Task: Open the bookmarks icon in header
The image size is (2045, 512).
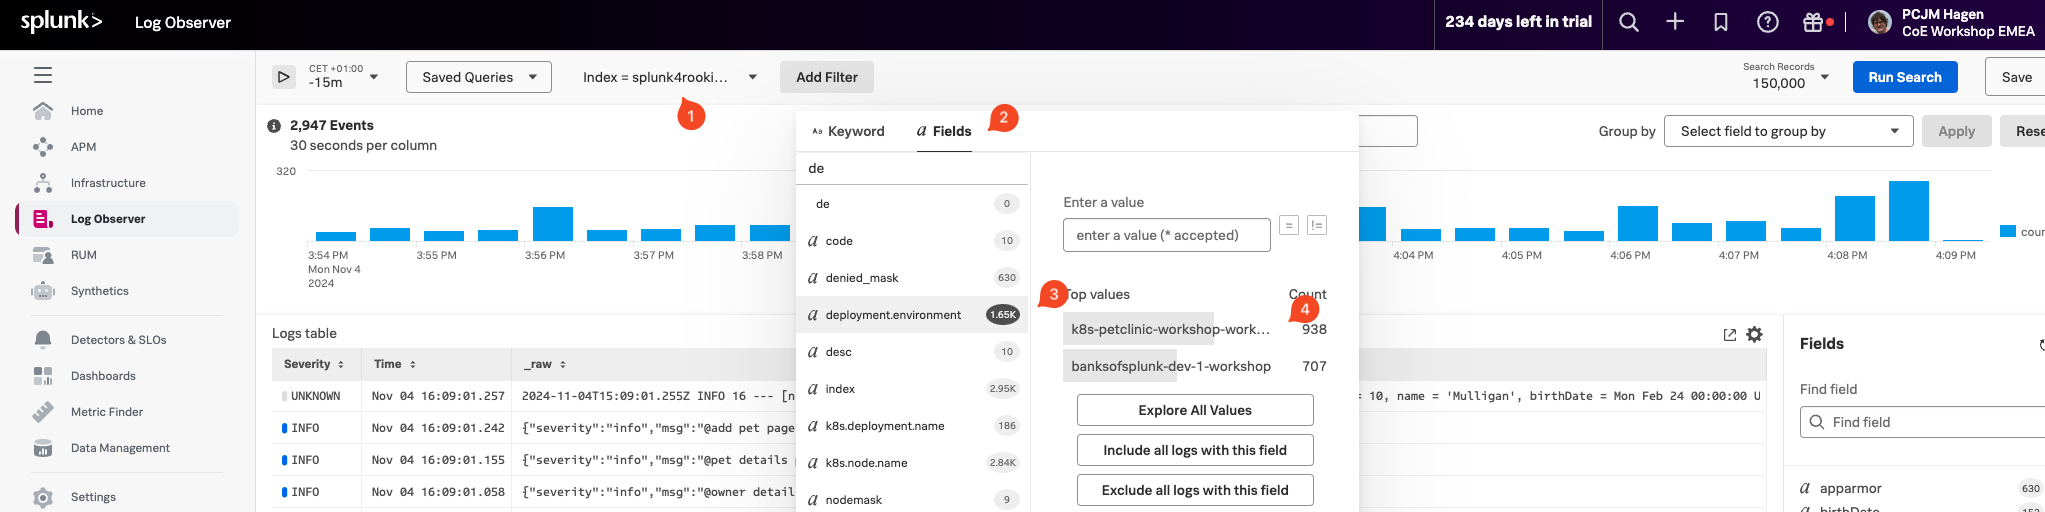Action: [x=1721, y=22]
